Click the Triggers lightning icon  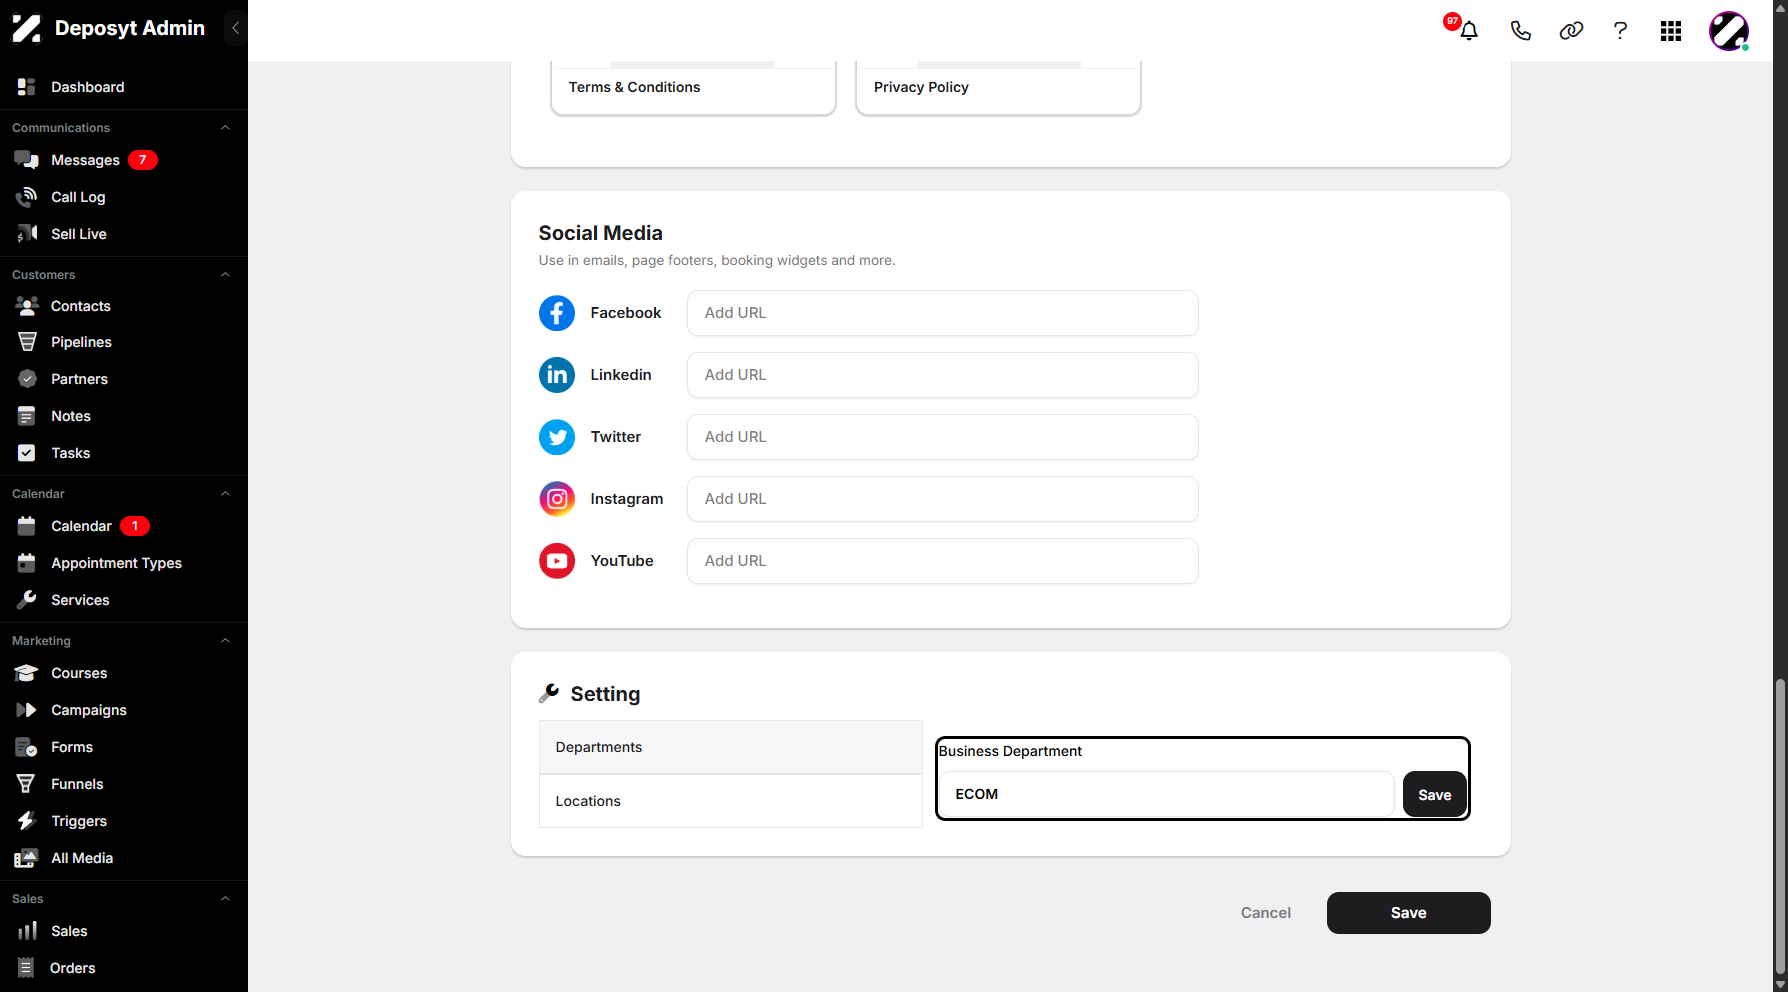point(27,821)
